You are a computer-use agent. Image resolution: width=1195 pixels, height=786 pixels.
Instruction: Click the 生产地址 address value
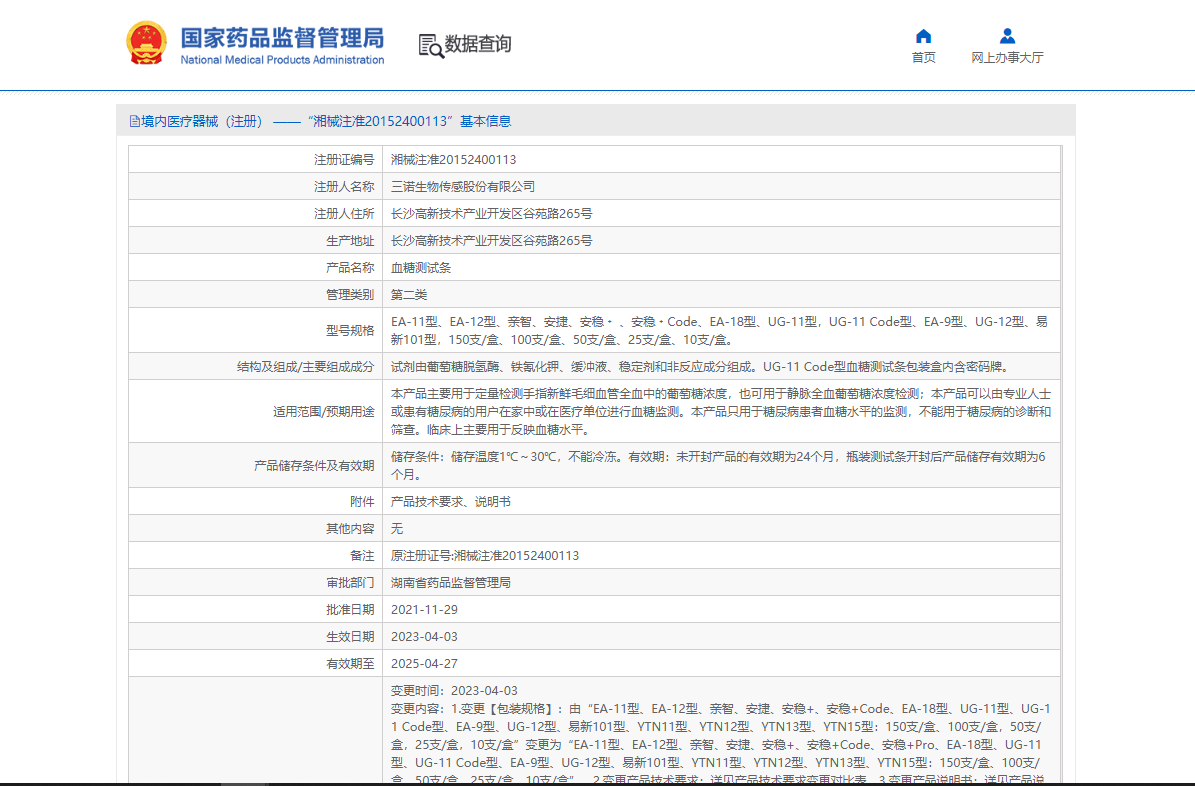click(492, 241)
